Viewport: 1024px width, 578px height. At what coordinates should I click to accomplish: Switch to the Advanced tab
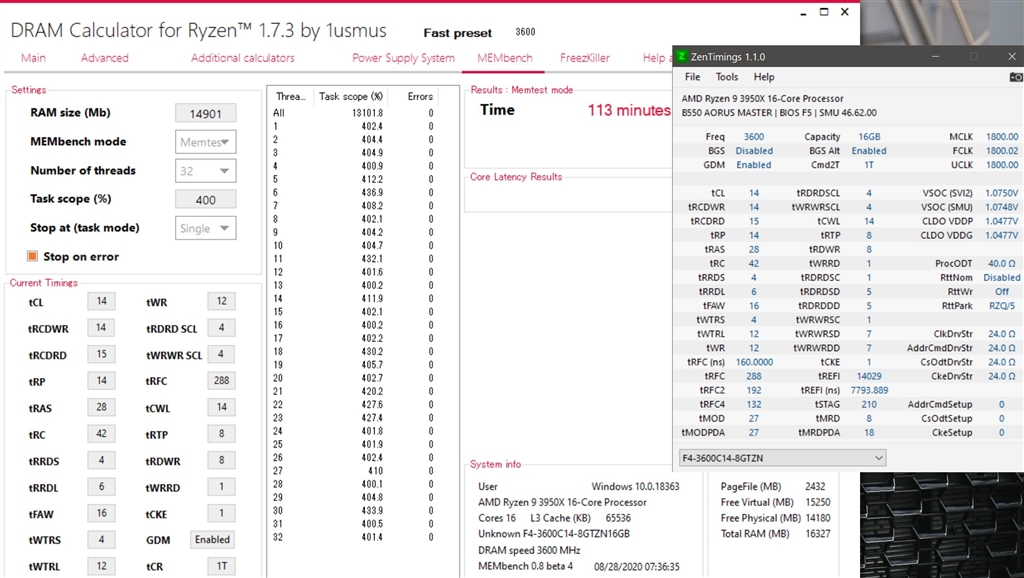[x=104, y=57]
